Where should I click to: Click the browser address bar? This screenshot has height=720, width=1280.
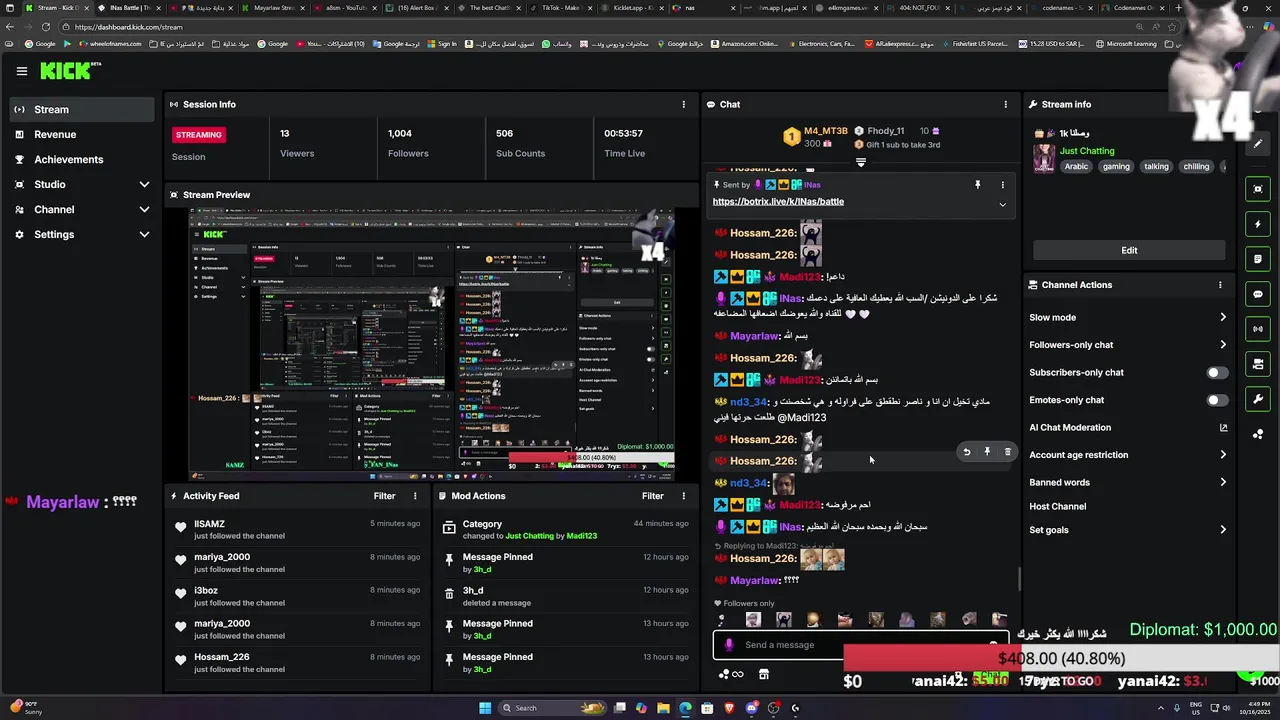(x=600, y=27)
